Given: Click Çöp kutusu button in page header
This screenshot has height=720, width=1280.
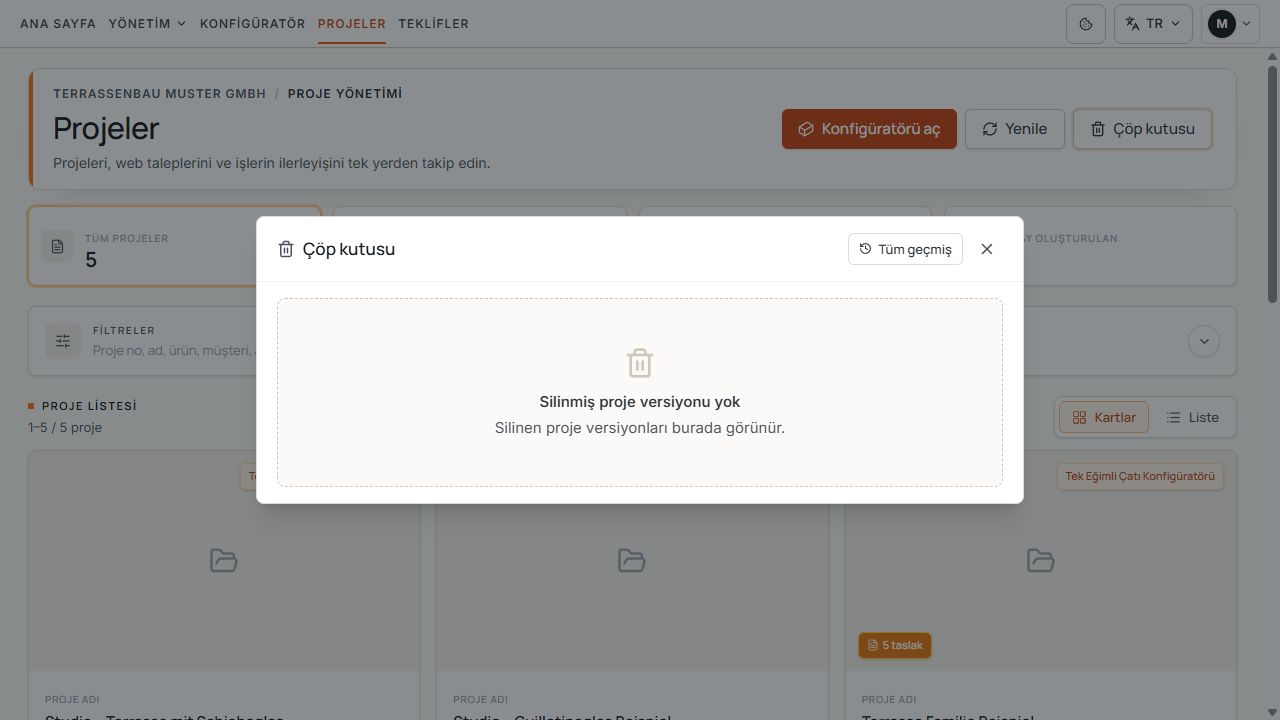Looking at the screenshot, I should (x=1142, y=129).
